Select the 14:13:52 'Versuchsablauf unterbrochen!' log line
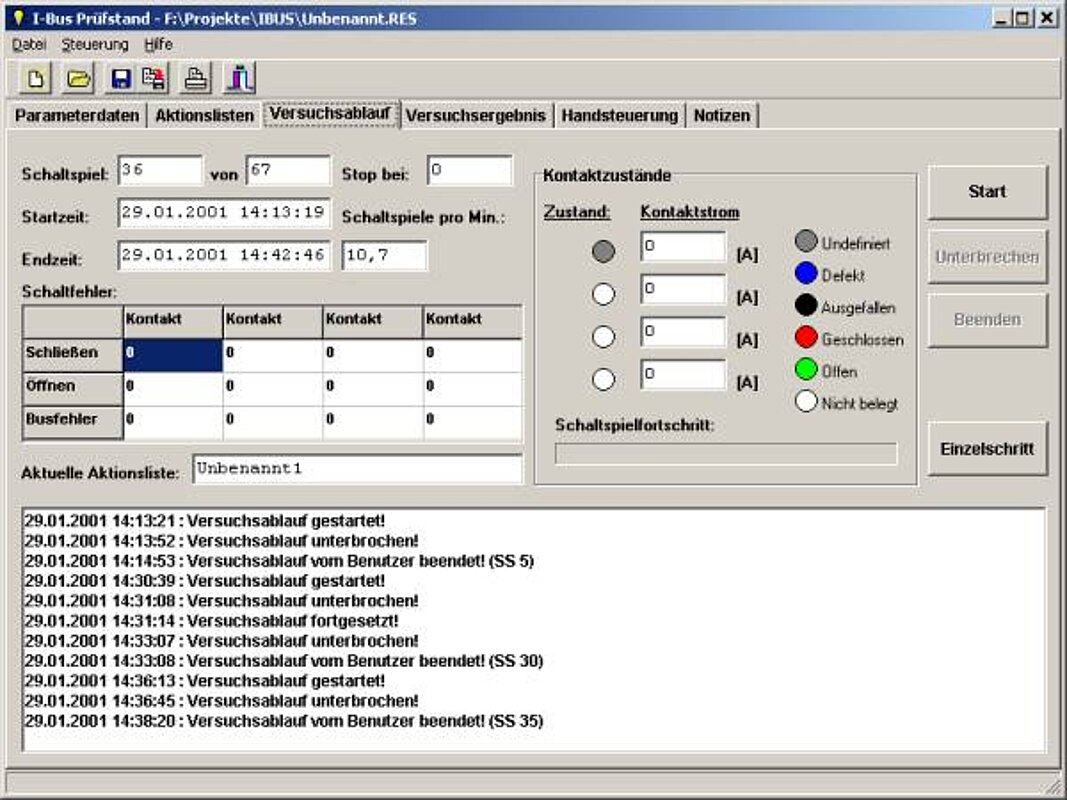1067x800 pixels. (x=222, y=541)
